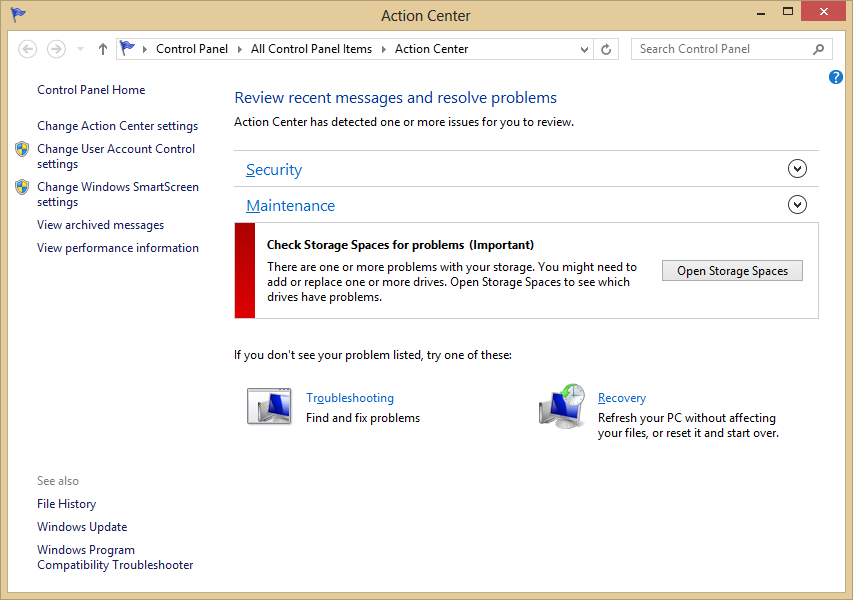Click the 'Check Storage Spaces for problems' heading
The height and width of the screenshot is (600, 853).
(400, 245)
